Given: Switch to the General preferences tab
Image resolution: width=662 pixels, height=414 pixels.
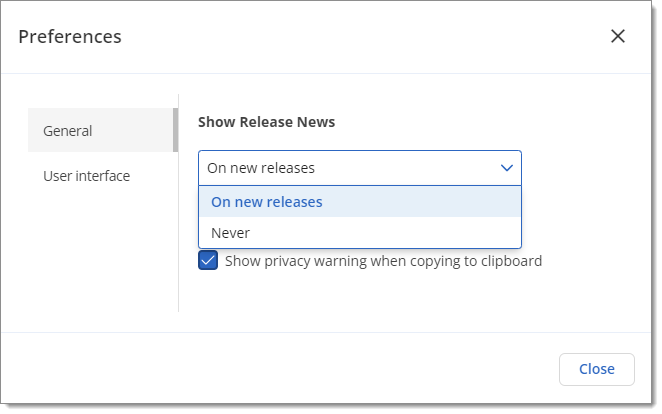Looking at the screenshot, I should pyautogui.click(x=103, y=130).
